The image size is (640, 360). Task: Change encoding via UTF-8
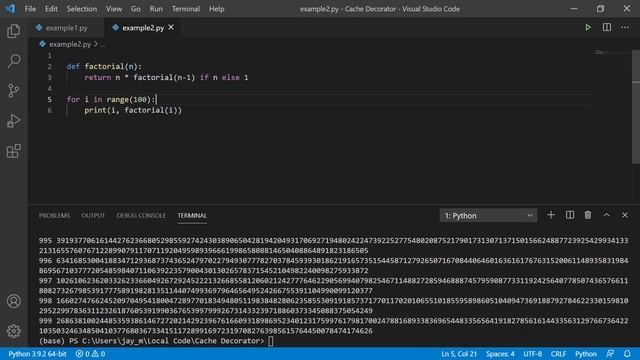tap(533, 354)
